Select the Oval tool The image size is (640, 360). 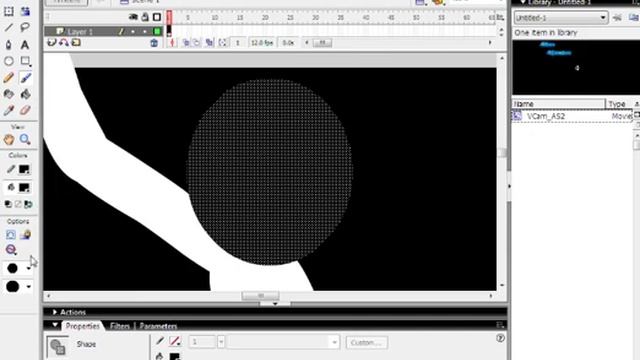click(9, 61)
